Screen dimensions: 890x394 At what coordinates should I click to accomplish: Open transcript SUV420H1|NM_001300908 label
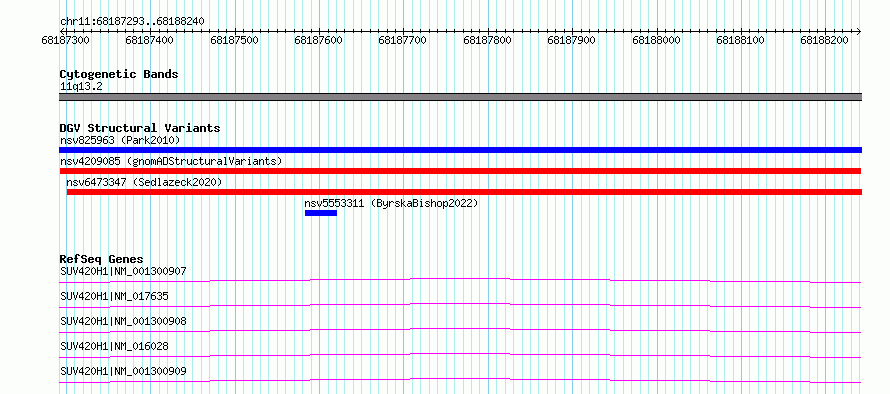[123, 321]
